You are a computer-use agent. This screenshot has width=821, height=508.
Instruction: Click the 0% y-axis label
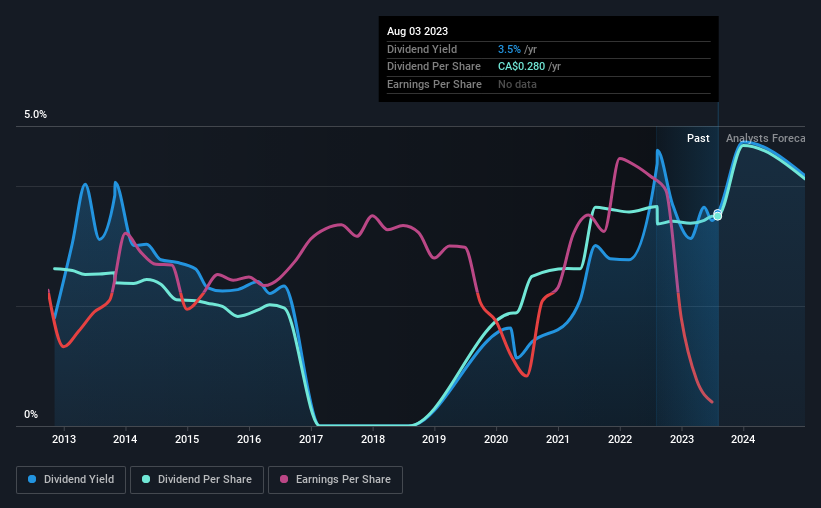[x=31, y=414]
